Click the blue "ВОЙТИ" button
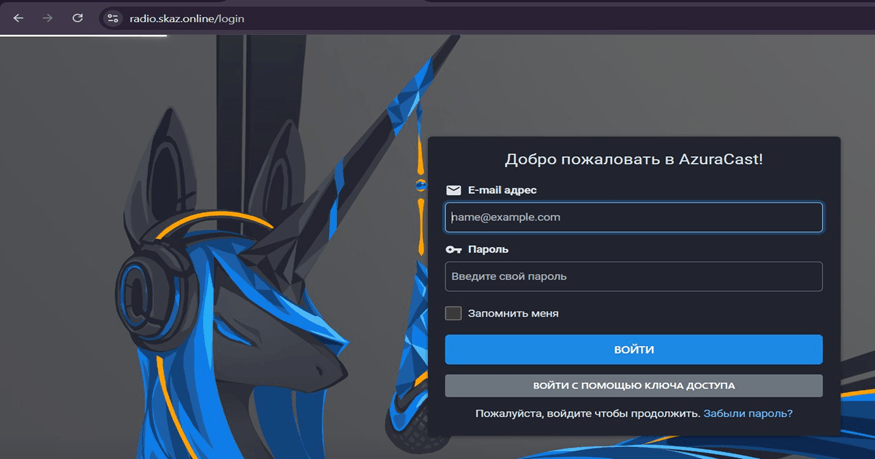This screenshot has height=459, width=875. point(633,350)
